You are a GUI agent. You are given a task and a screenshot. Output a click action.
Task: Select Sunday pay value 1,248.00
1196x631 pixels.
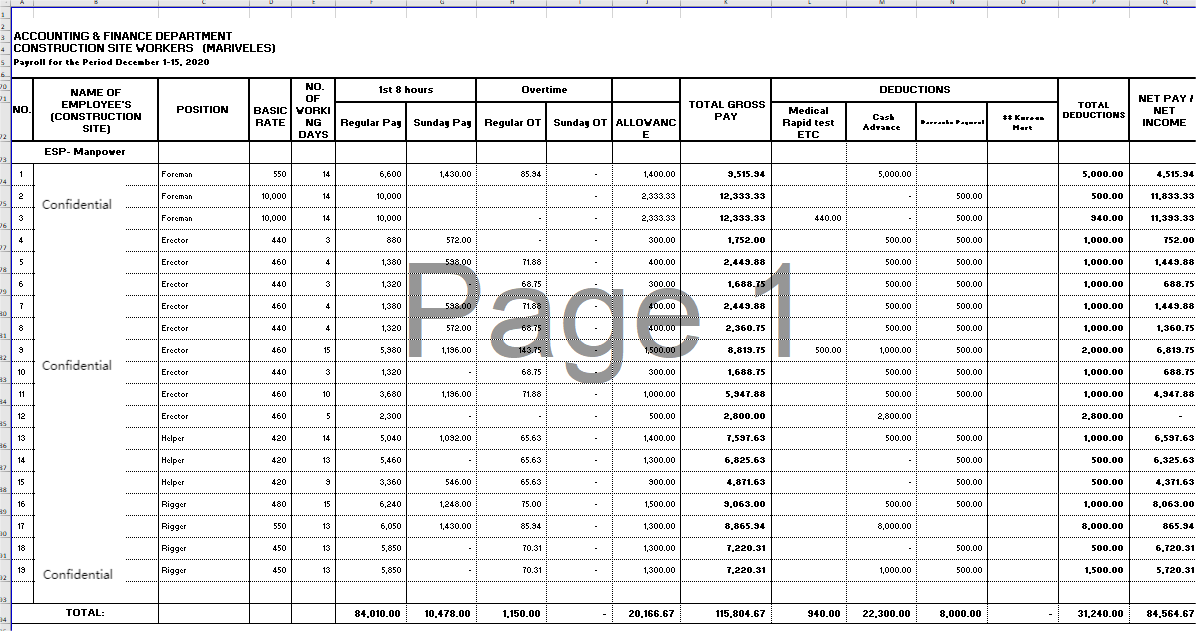pos(455,504)
